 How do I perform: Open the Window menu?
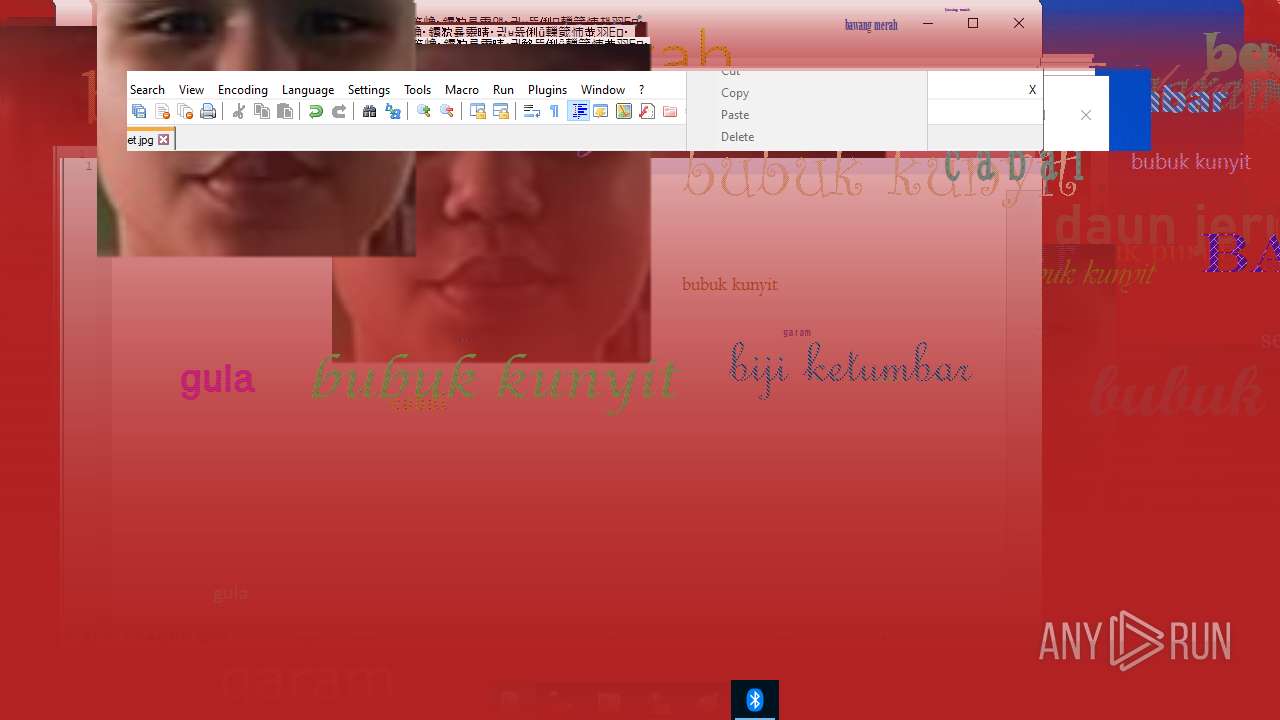click(603, 90)
